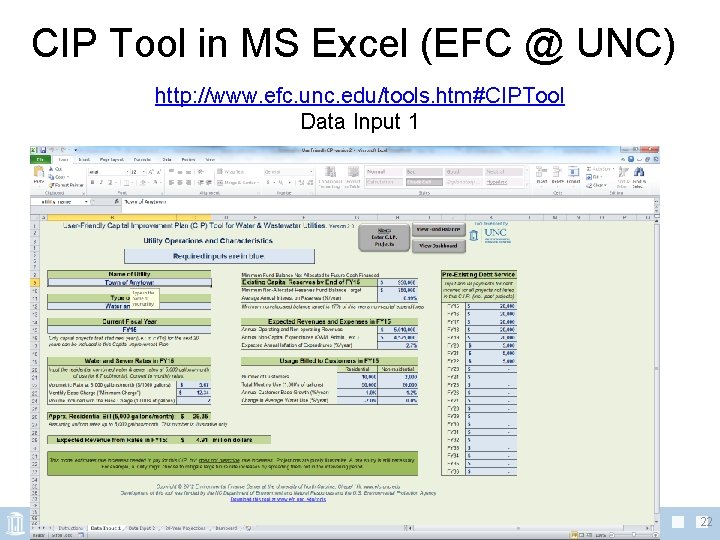This screenshot has width=720, height=540.
Task: Click the Next: Enter C.I.P. Projects button
Action: [x=384, y=237]
